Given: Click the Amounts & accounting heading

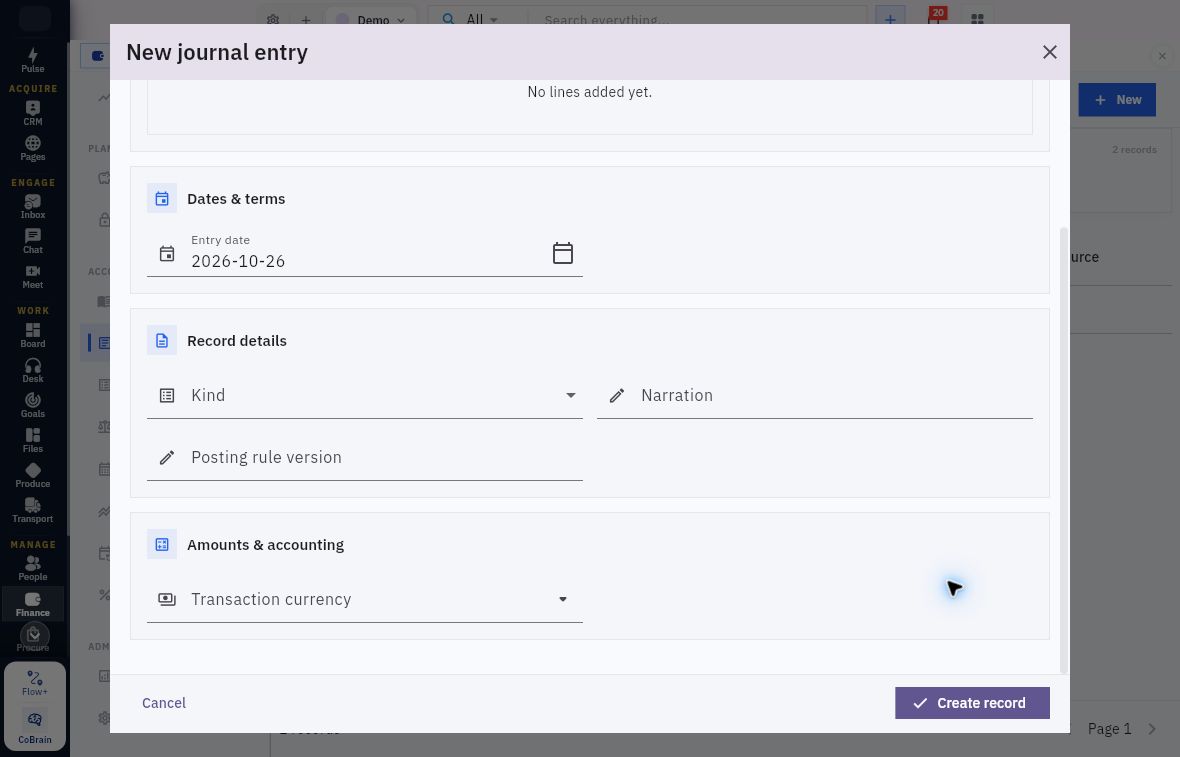Looking at the screenshot, I should 265,545.
